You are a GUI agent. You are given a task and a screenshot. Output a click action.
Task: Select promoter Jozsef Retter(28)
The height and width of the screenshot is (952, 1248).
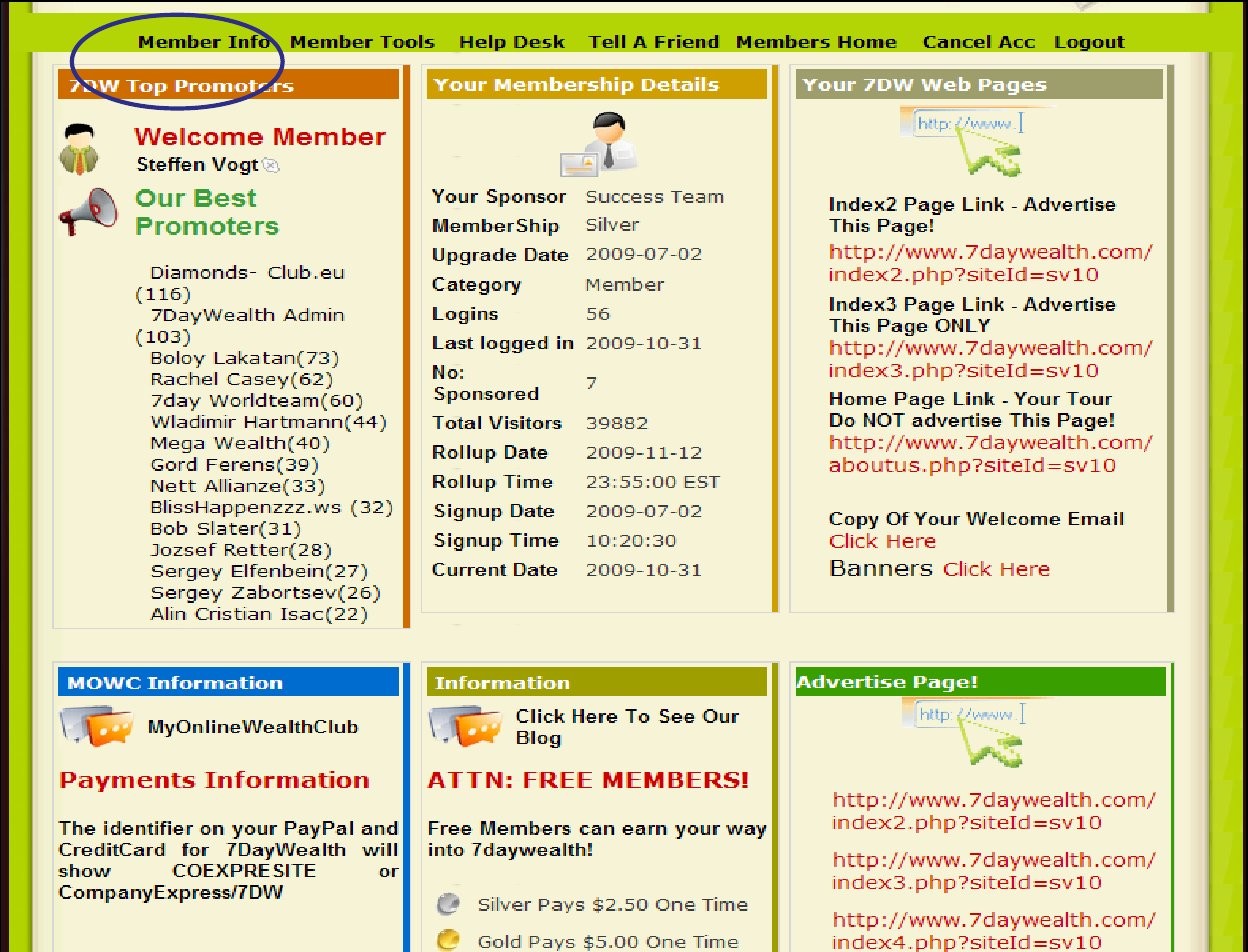[241, 550]
